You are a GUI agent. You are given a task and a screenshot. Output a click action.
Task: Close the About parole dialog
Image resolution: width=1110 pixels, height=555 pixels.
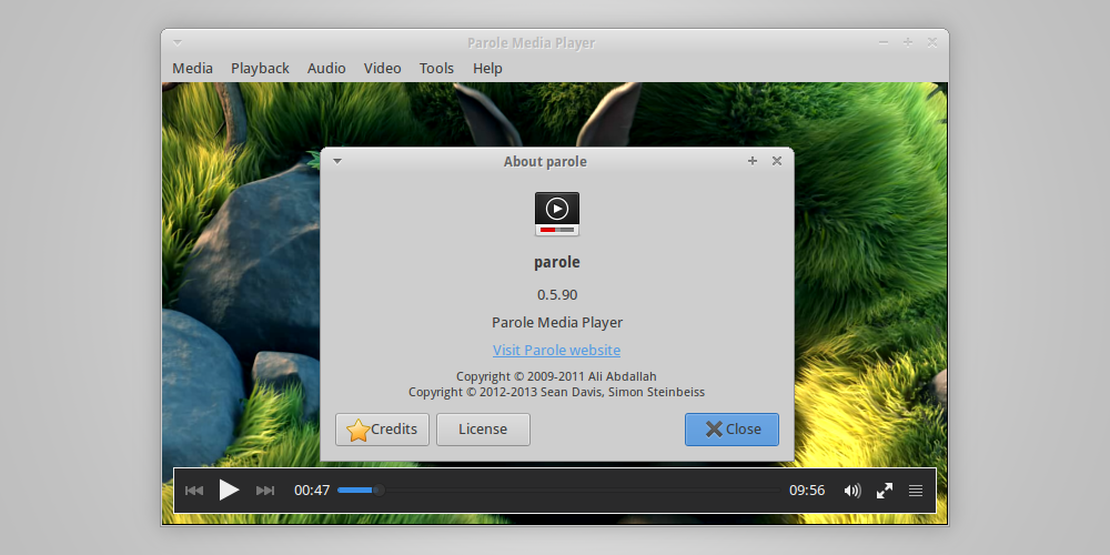731,429
